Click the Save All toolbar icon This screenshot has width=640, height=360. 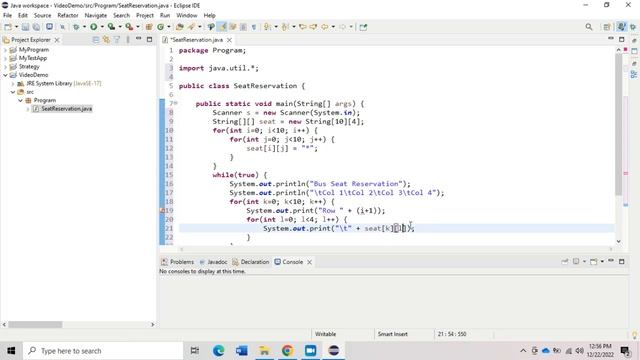pyautogui.click(x=36, y=27)
